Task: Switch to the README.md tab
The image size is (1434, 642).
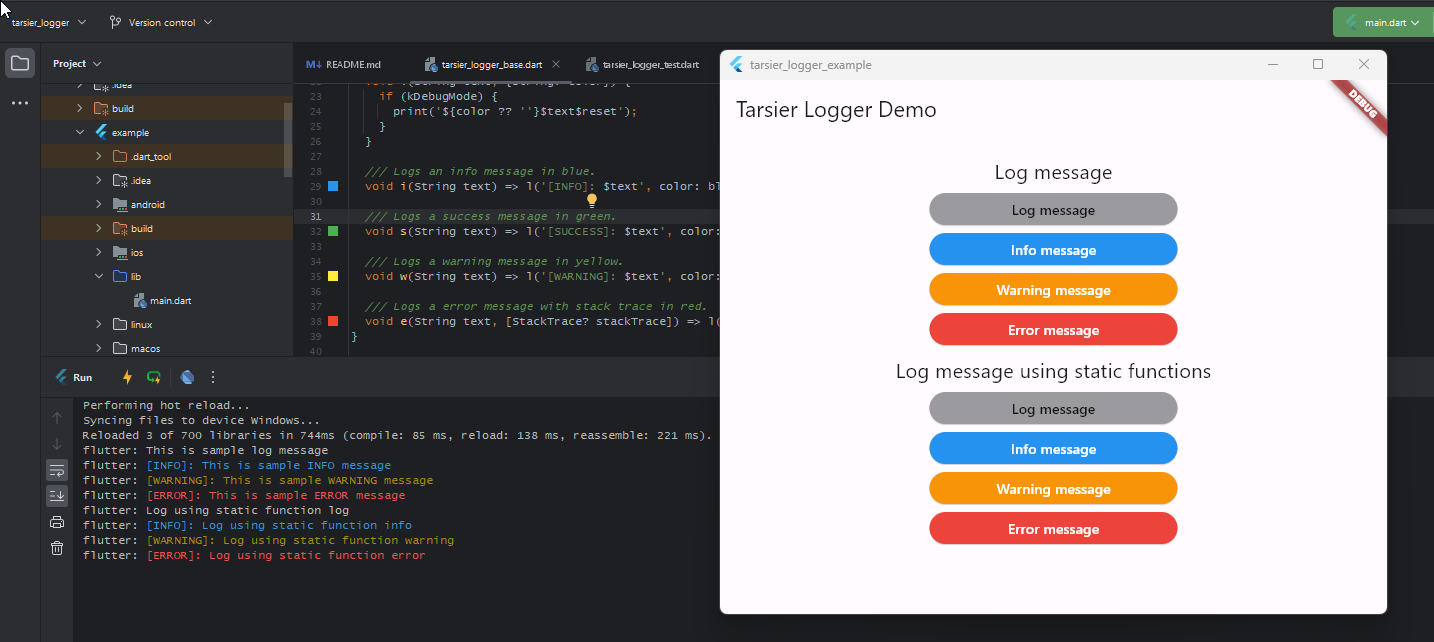Action: click(344, 64)
